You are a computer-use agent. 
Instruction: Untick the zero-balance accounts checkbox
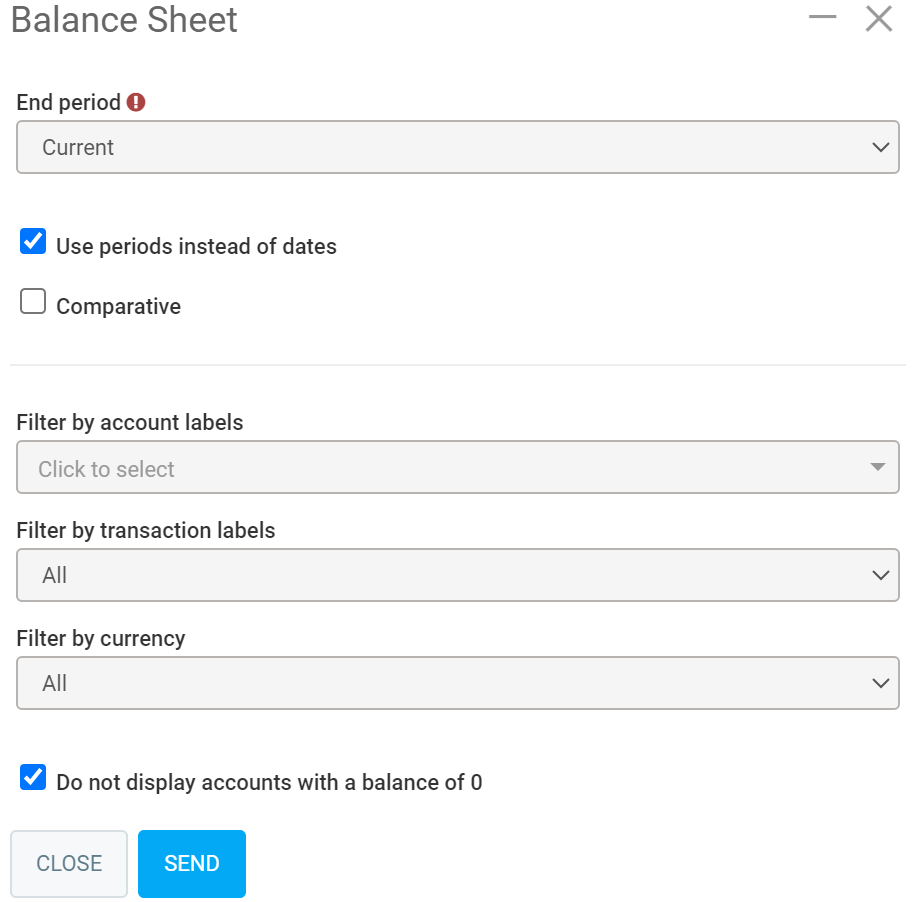point(34,777)
